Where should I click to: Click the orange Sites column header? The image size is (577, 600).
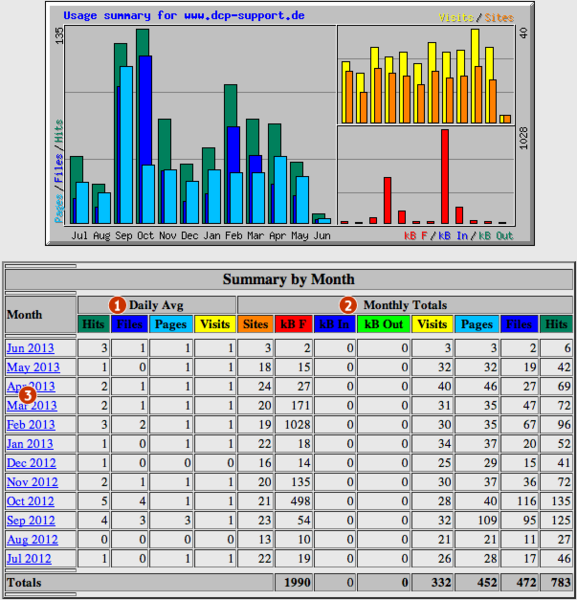pos(255,324)
